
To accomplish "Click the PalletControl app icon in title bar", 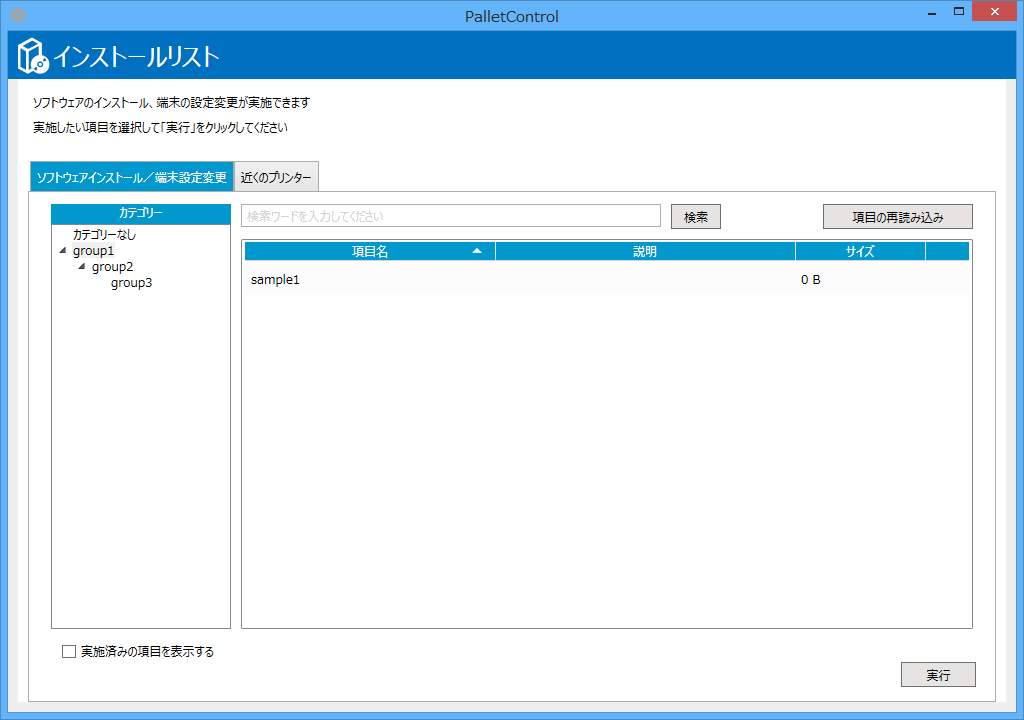I will click(x=18, y=15).
